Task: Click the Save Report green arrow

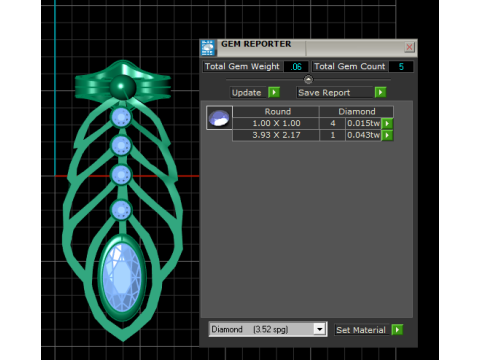Action: click(380, 92)
